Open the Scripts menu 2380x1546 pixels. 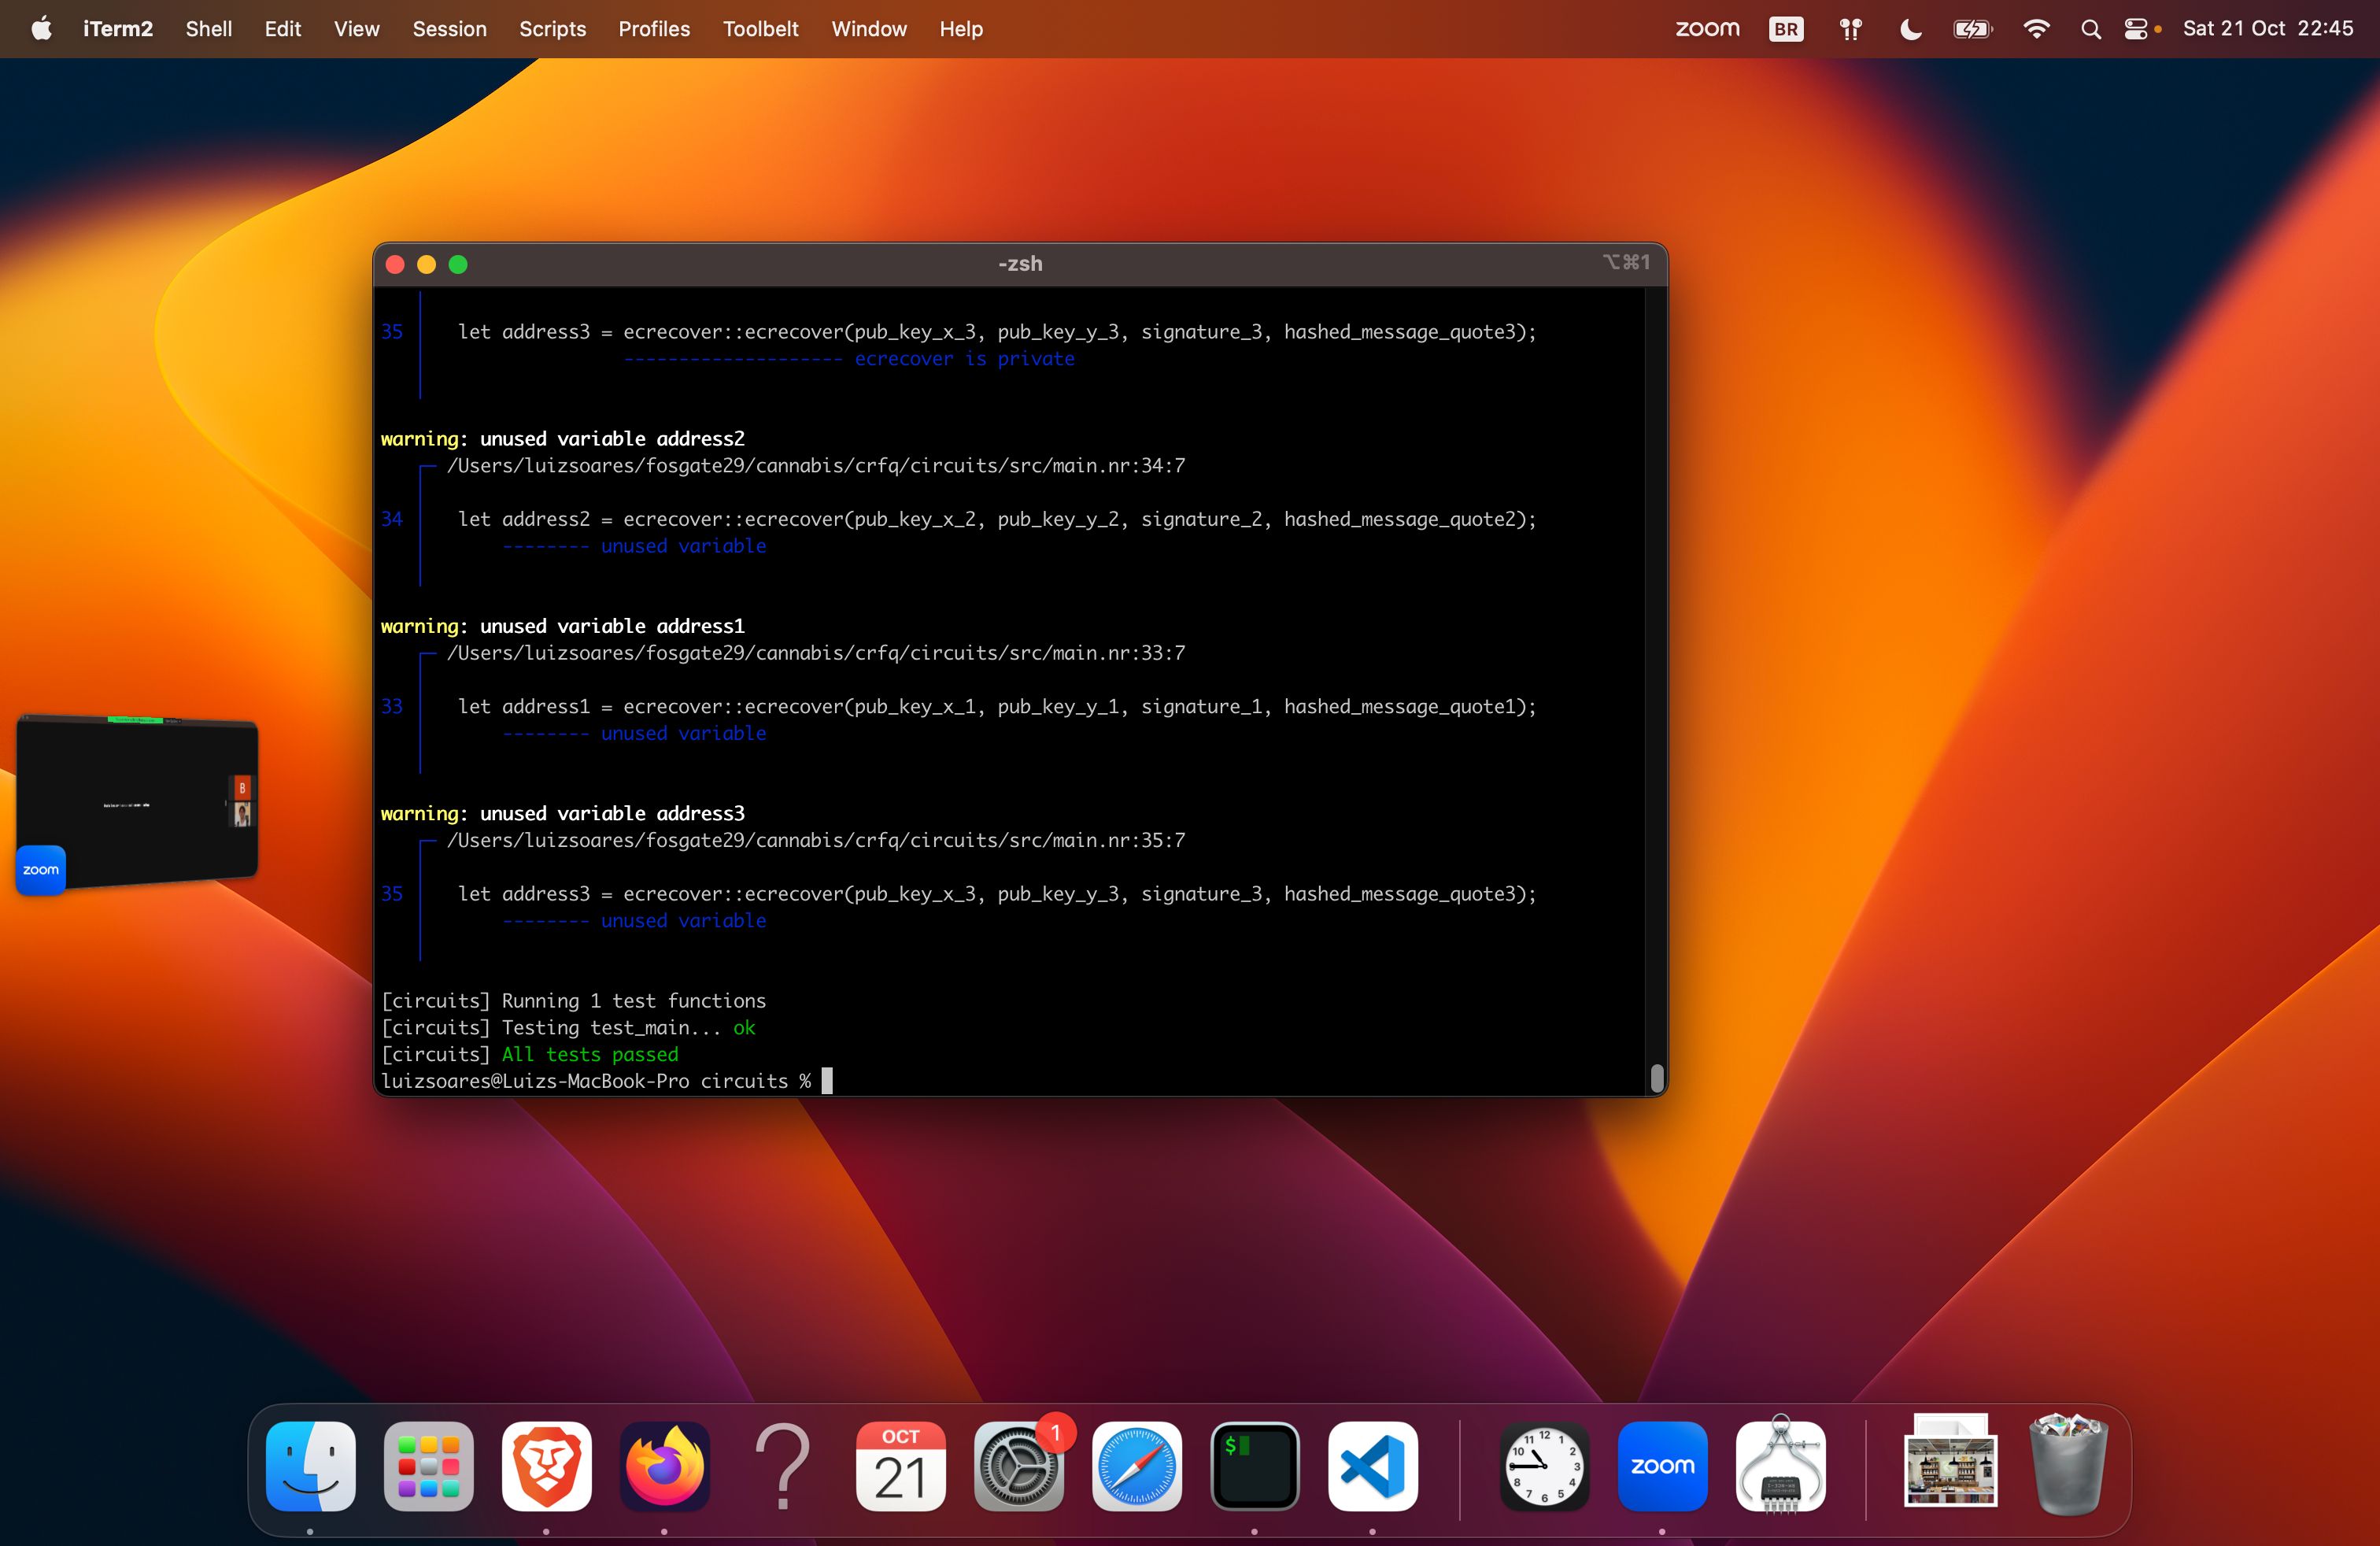552,28
